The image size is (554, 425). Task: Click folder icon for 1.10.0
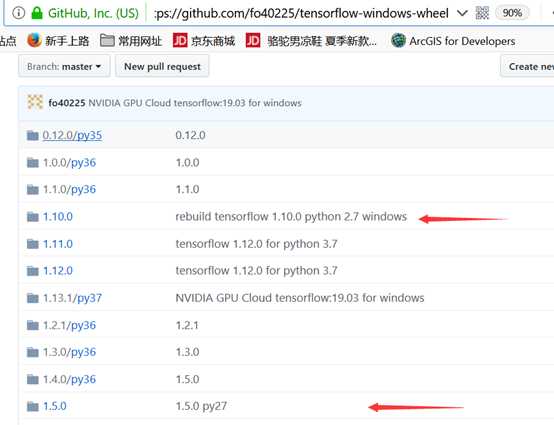click(x=33, y=217)
